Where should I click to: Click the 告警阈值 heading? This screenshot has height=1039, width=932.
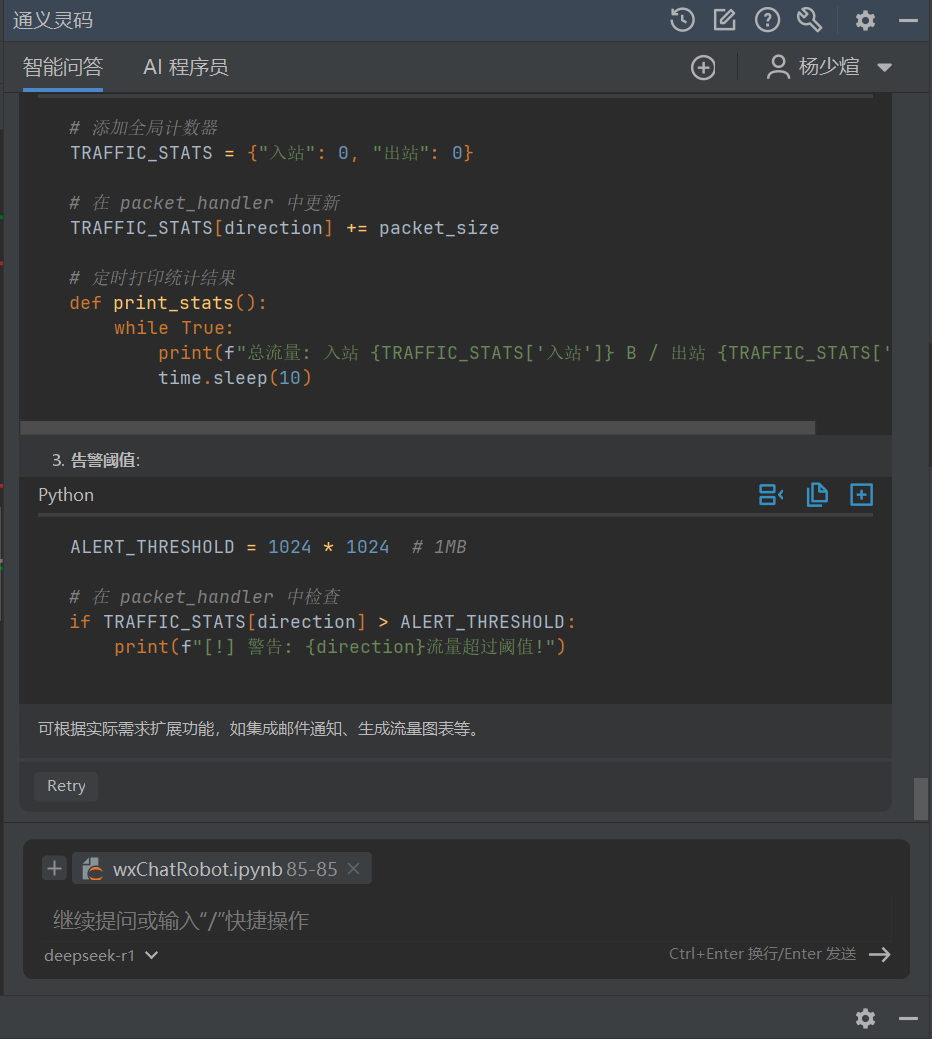pos(105,460)
